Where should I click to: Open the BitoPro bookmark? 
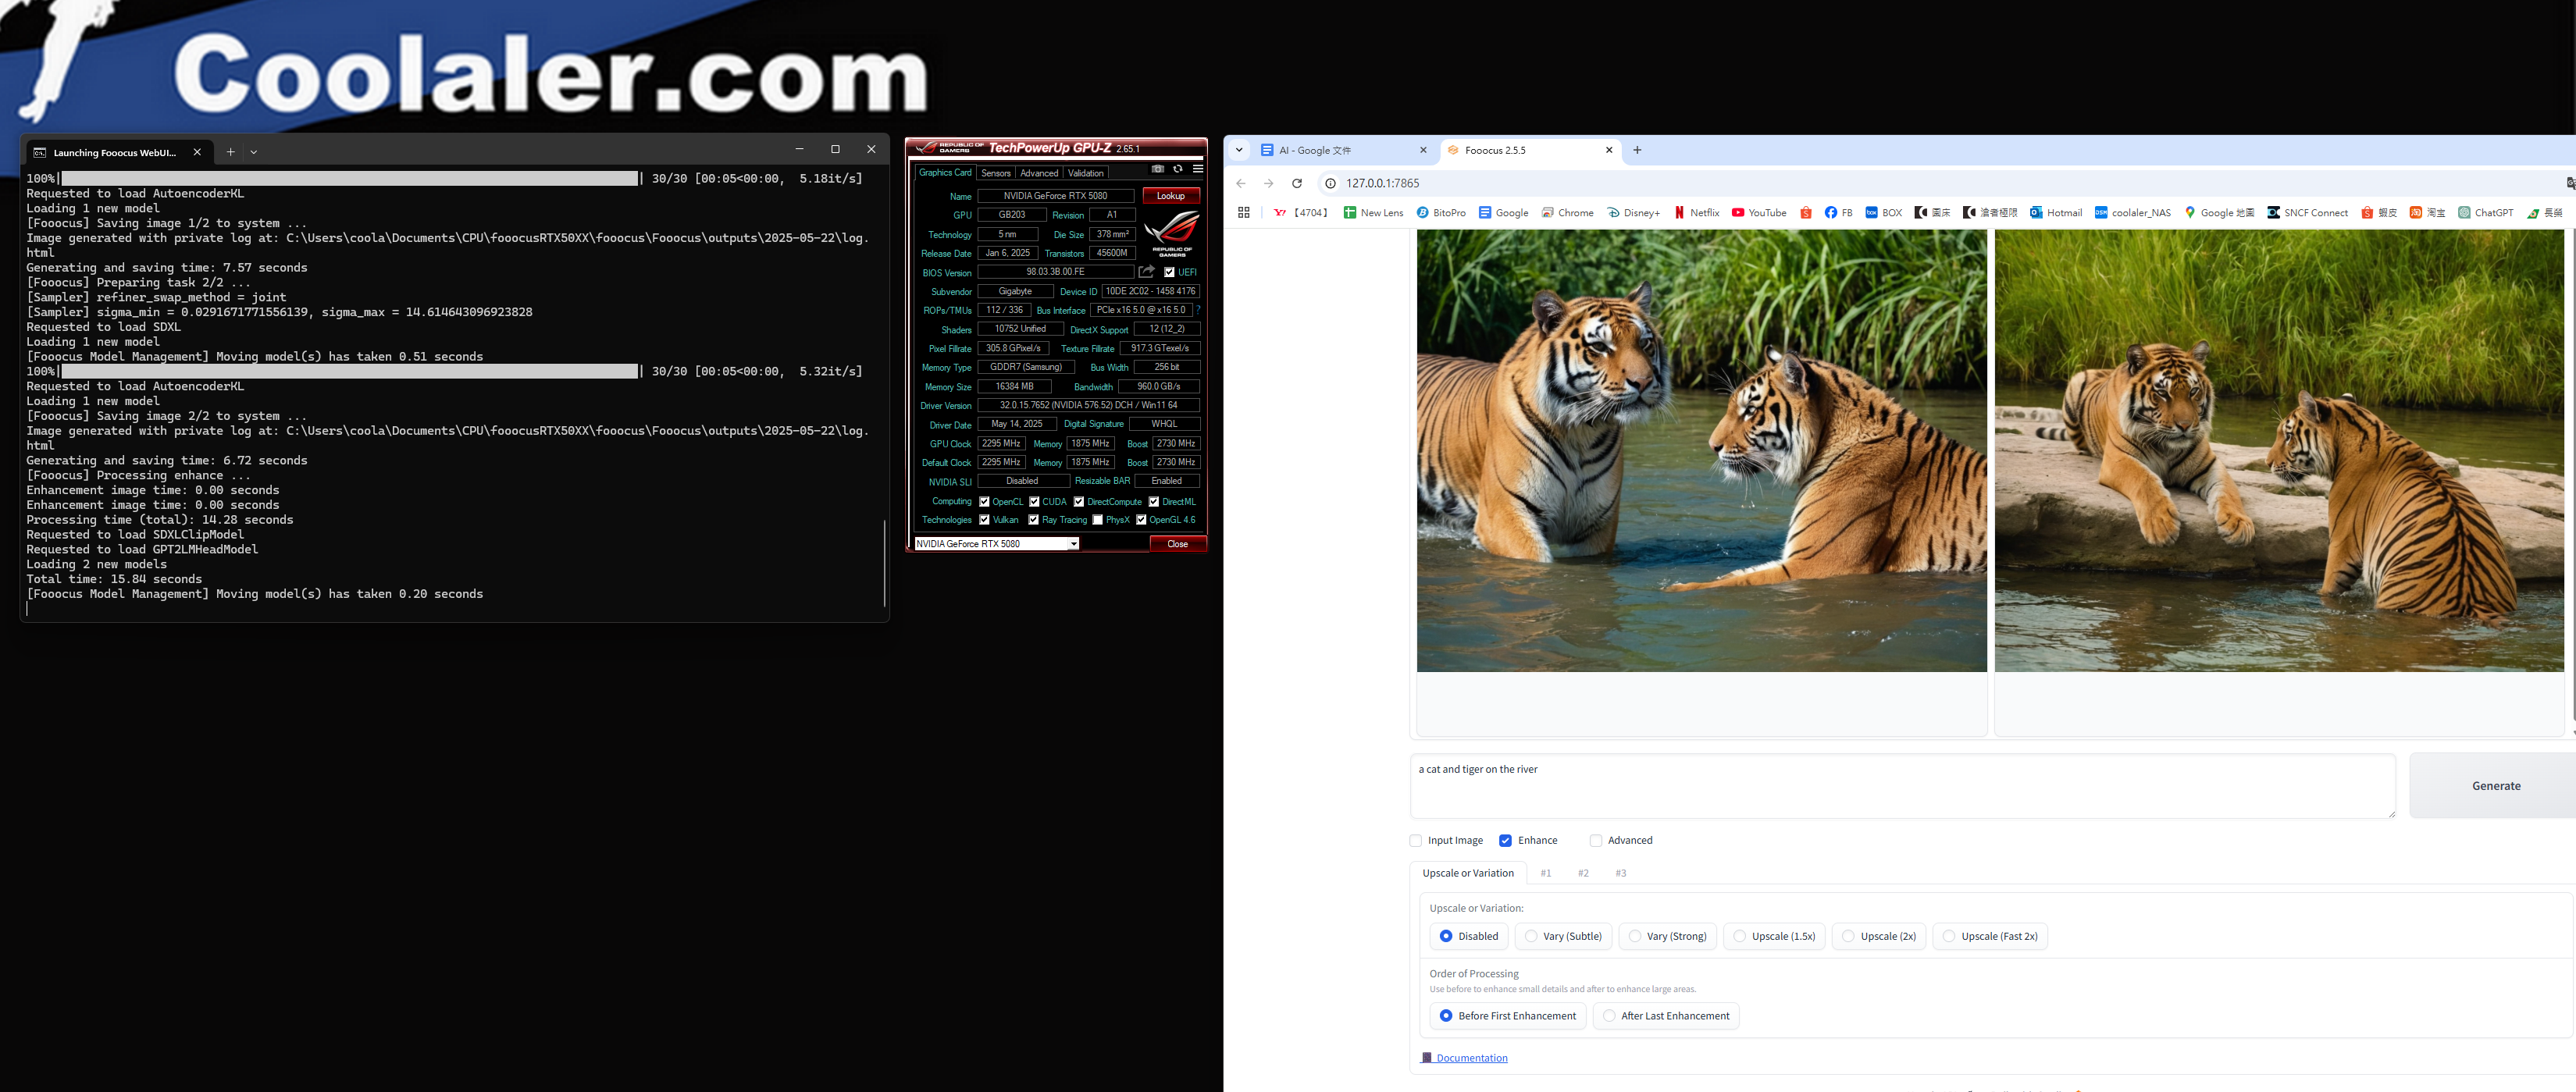(1441, 213)
